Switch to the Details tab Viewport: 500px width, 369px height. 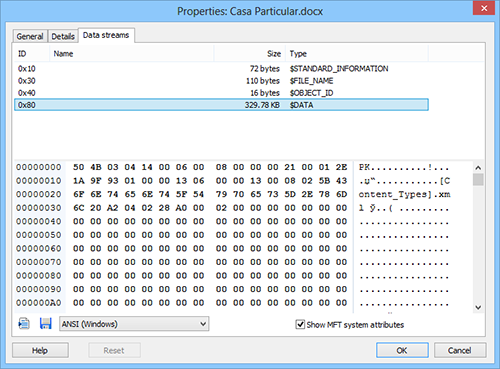click(63, 36)
